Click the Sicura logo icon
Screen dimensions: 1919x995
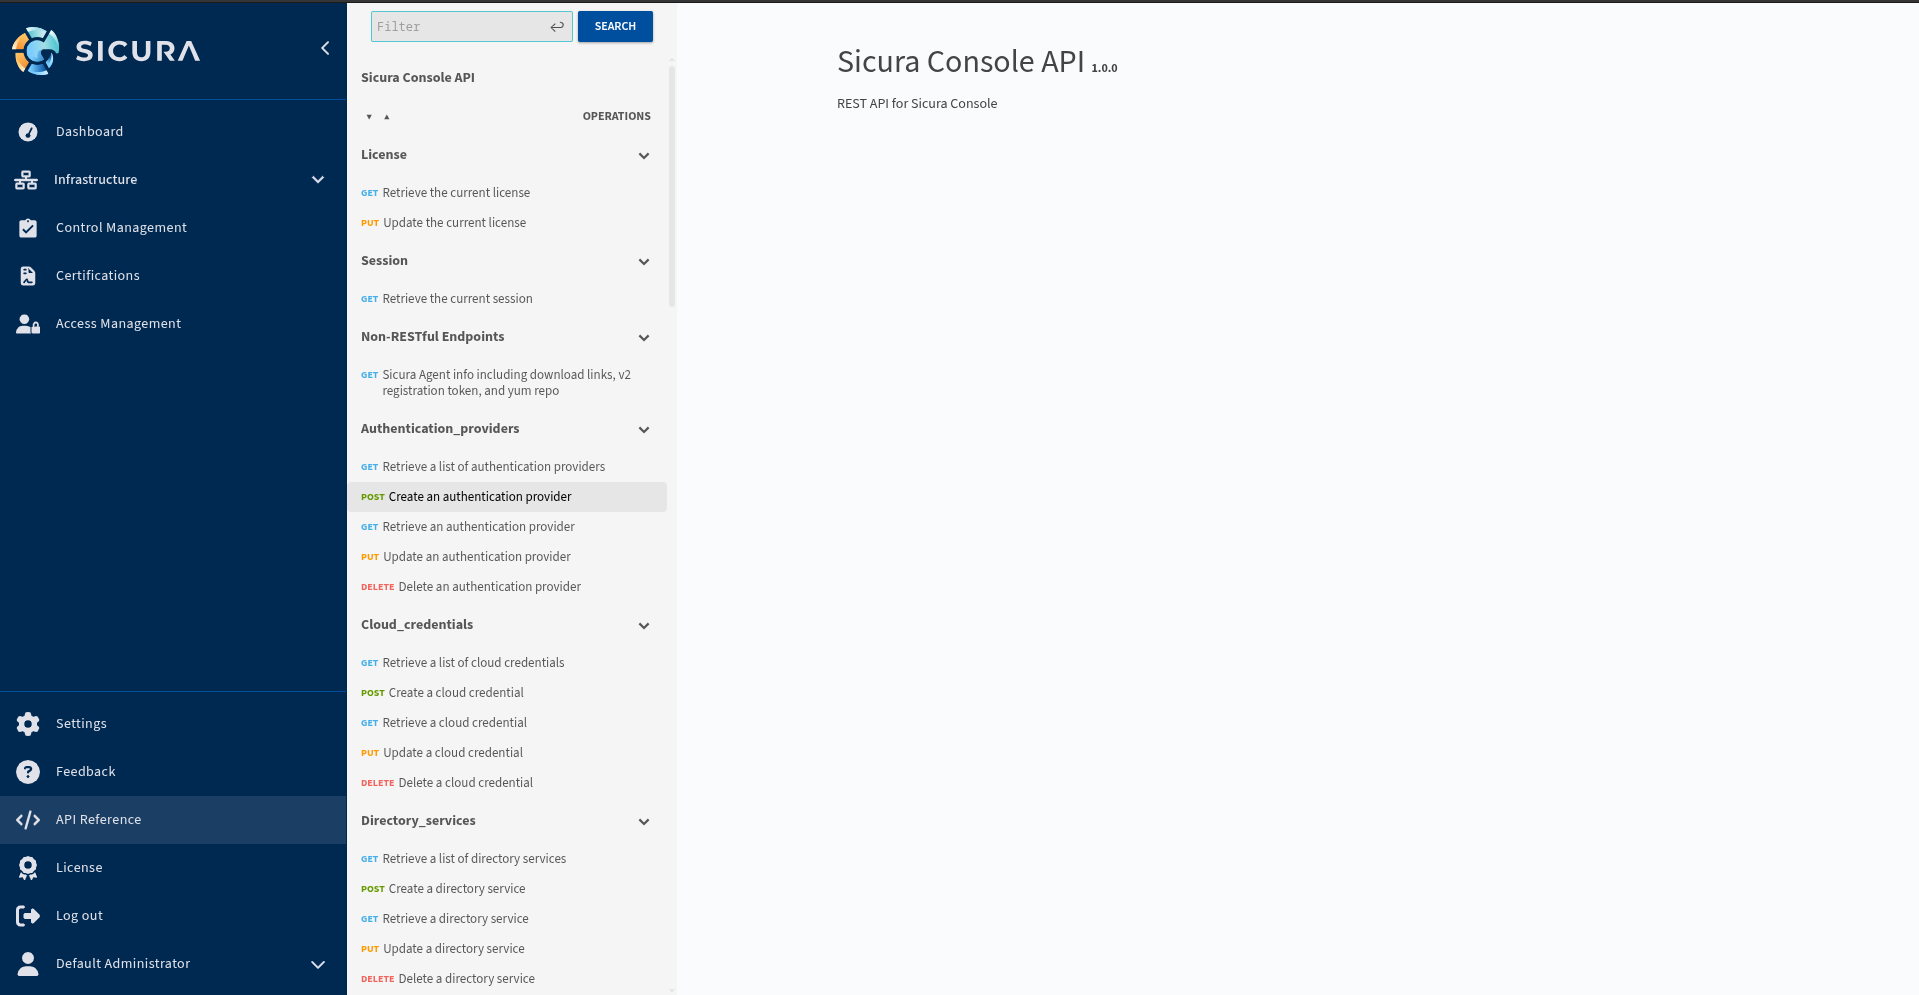click(x=36, y=50)
